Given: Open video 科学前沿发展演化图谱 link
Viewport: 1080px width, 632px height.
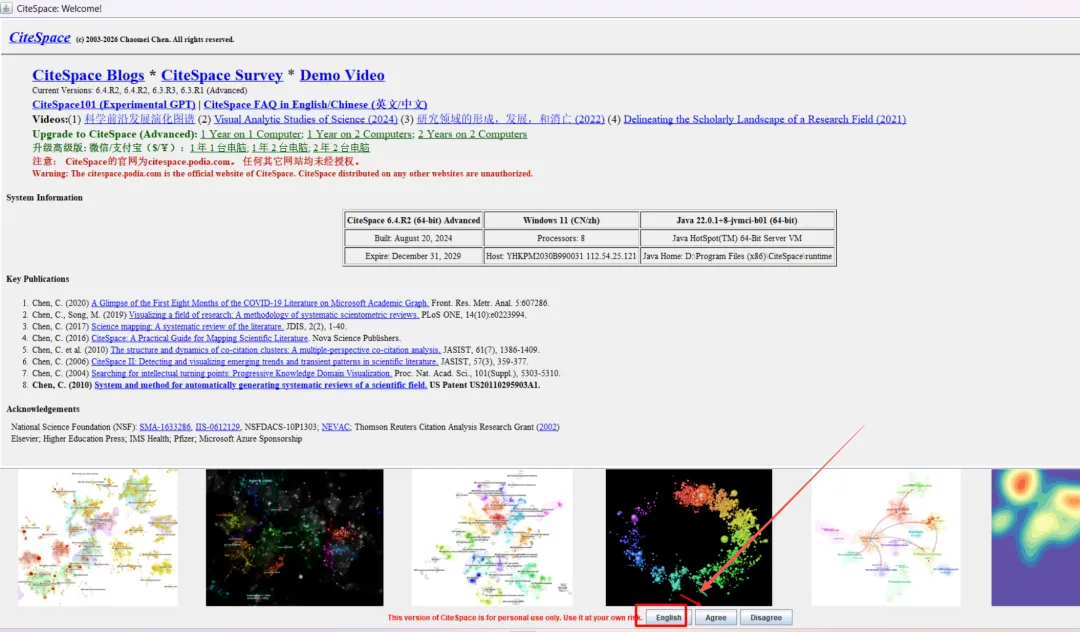Looking at the screenshot, I should point(139,119).
